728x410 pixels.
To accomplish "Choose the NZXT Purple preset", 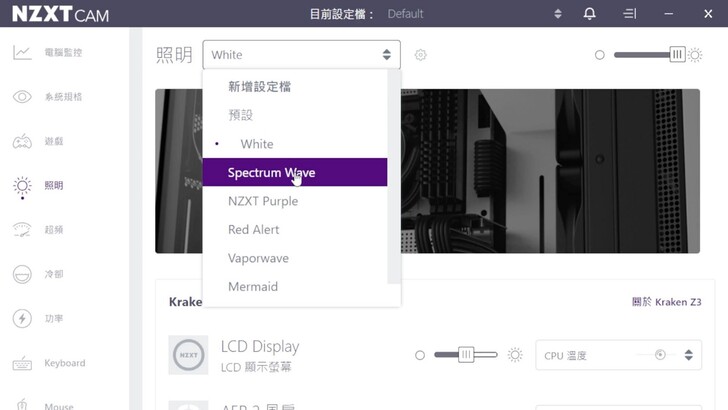I will pos(295,201).
